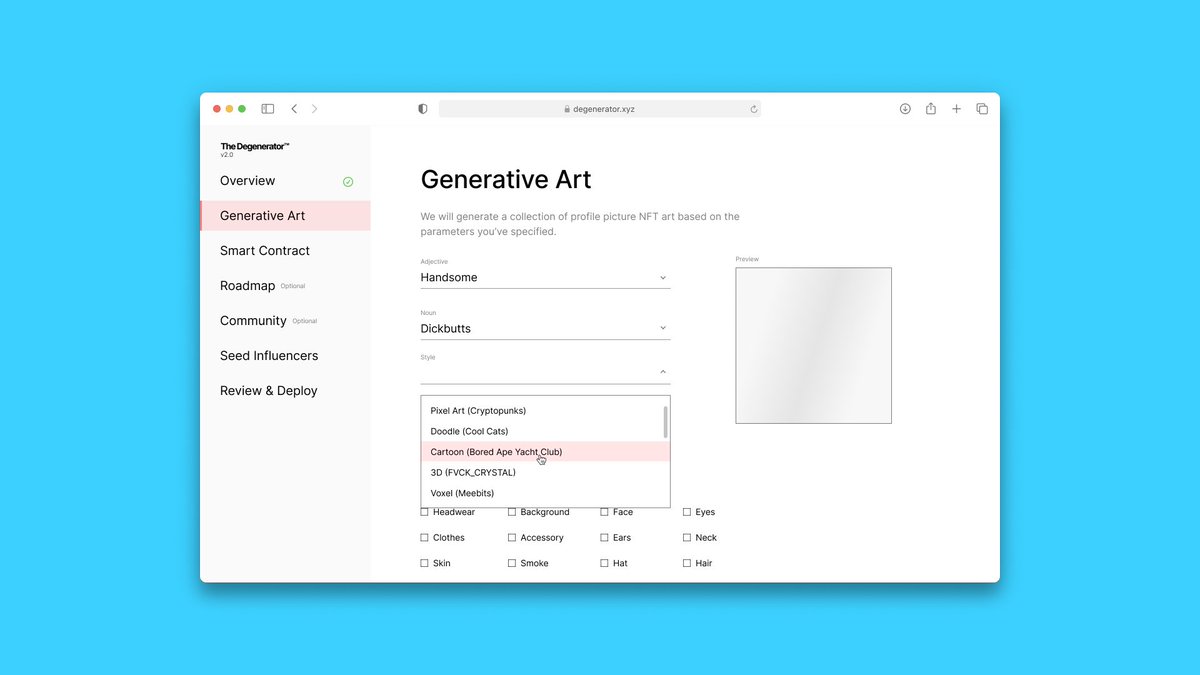Image resolution: width=1200 pixels, height=675 pixels.
Task: Enable the Eyes trait checkbox
Action: 687,512
